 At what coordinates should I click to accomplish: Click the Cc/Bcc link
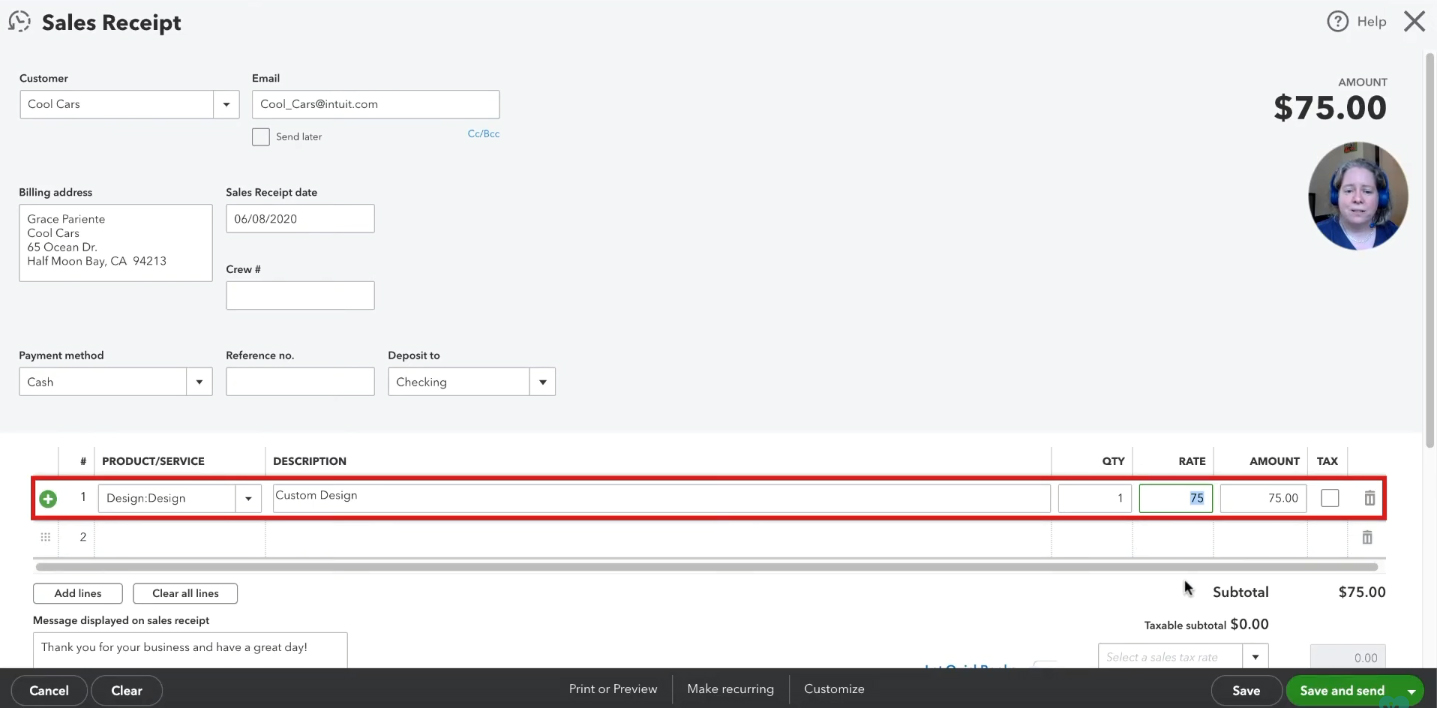pyautogui.click(x=484, y=133)
